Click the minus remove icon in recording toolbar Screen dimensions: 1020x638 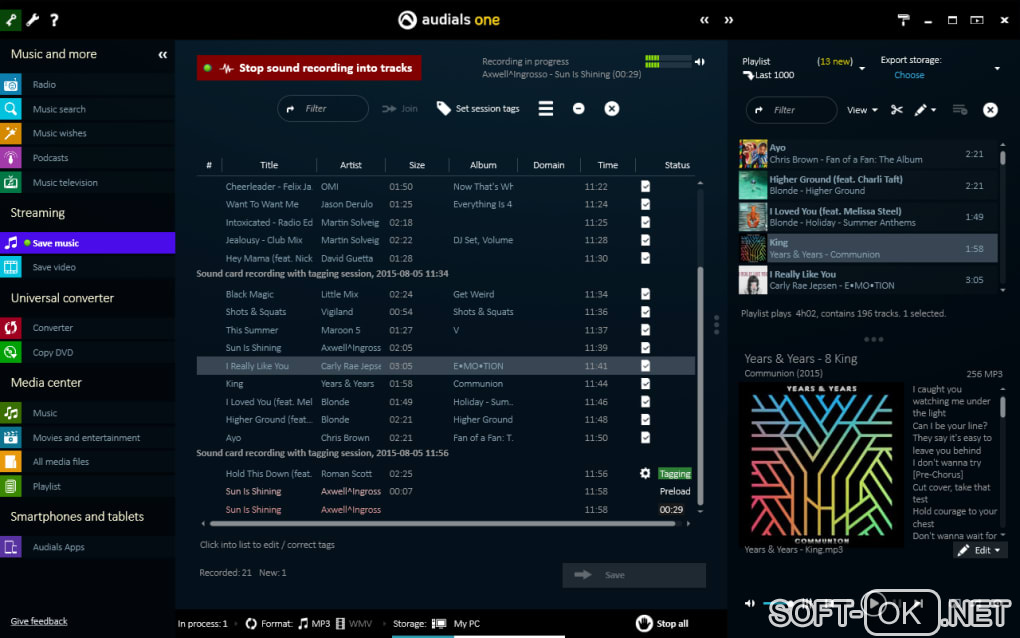578,109
